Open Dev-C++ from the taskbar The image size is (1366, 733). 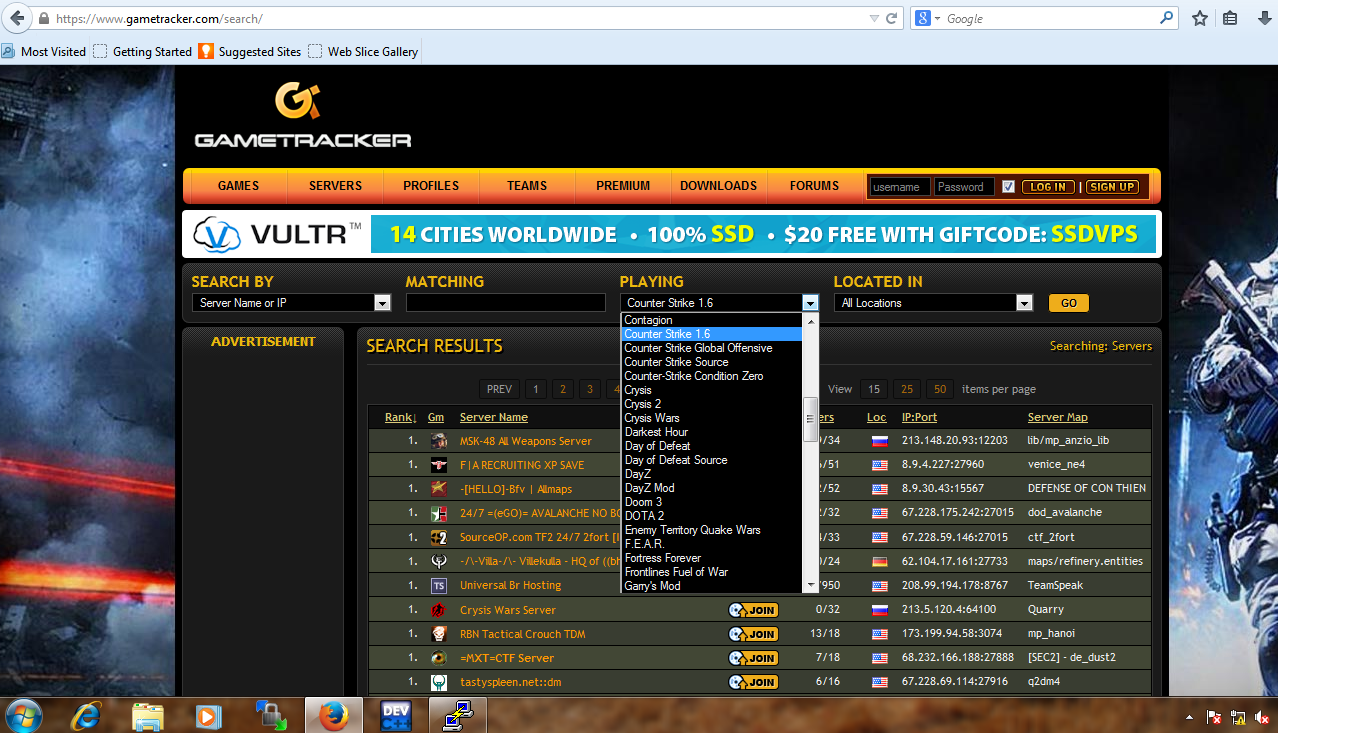(x=396, y=716)
